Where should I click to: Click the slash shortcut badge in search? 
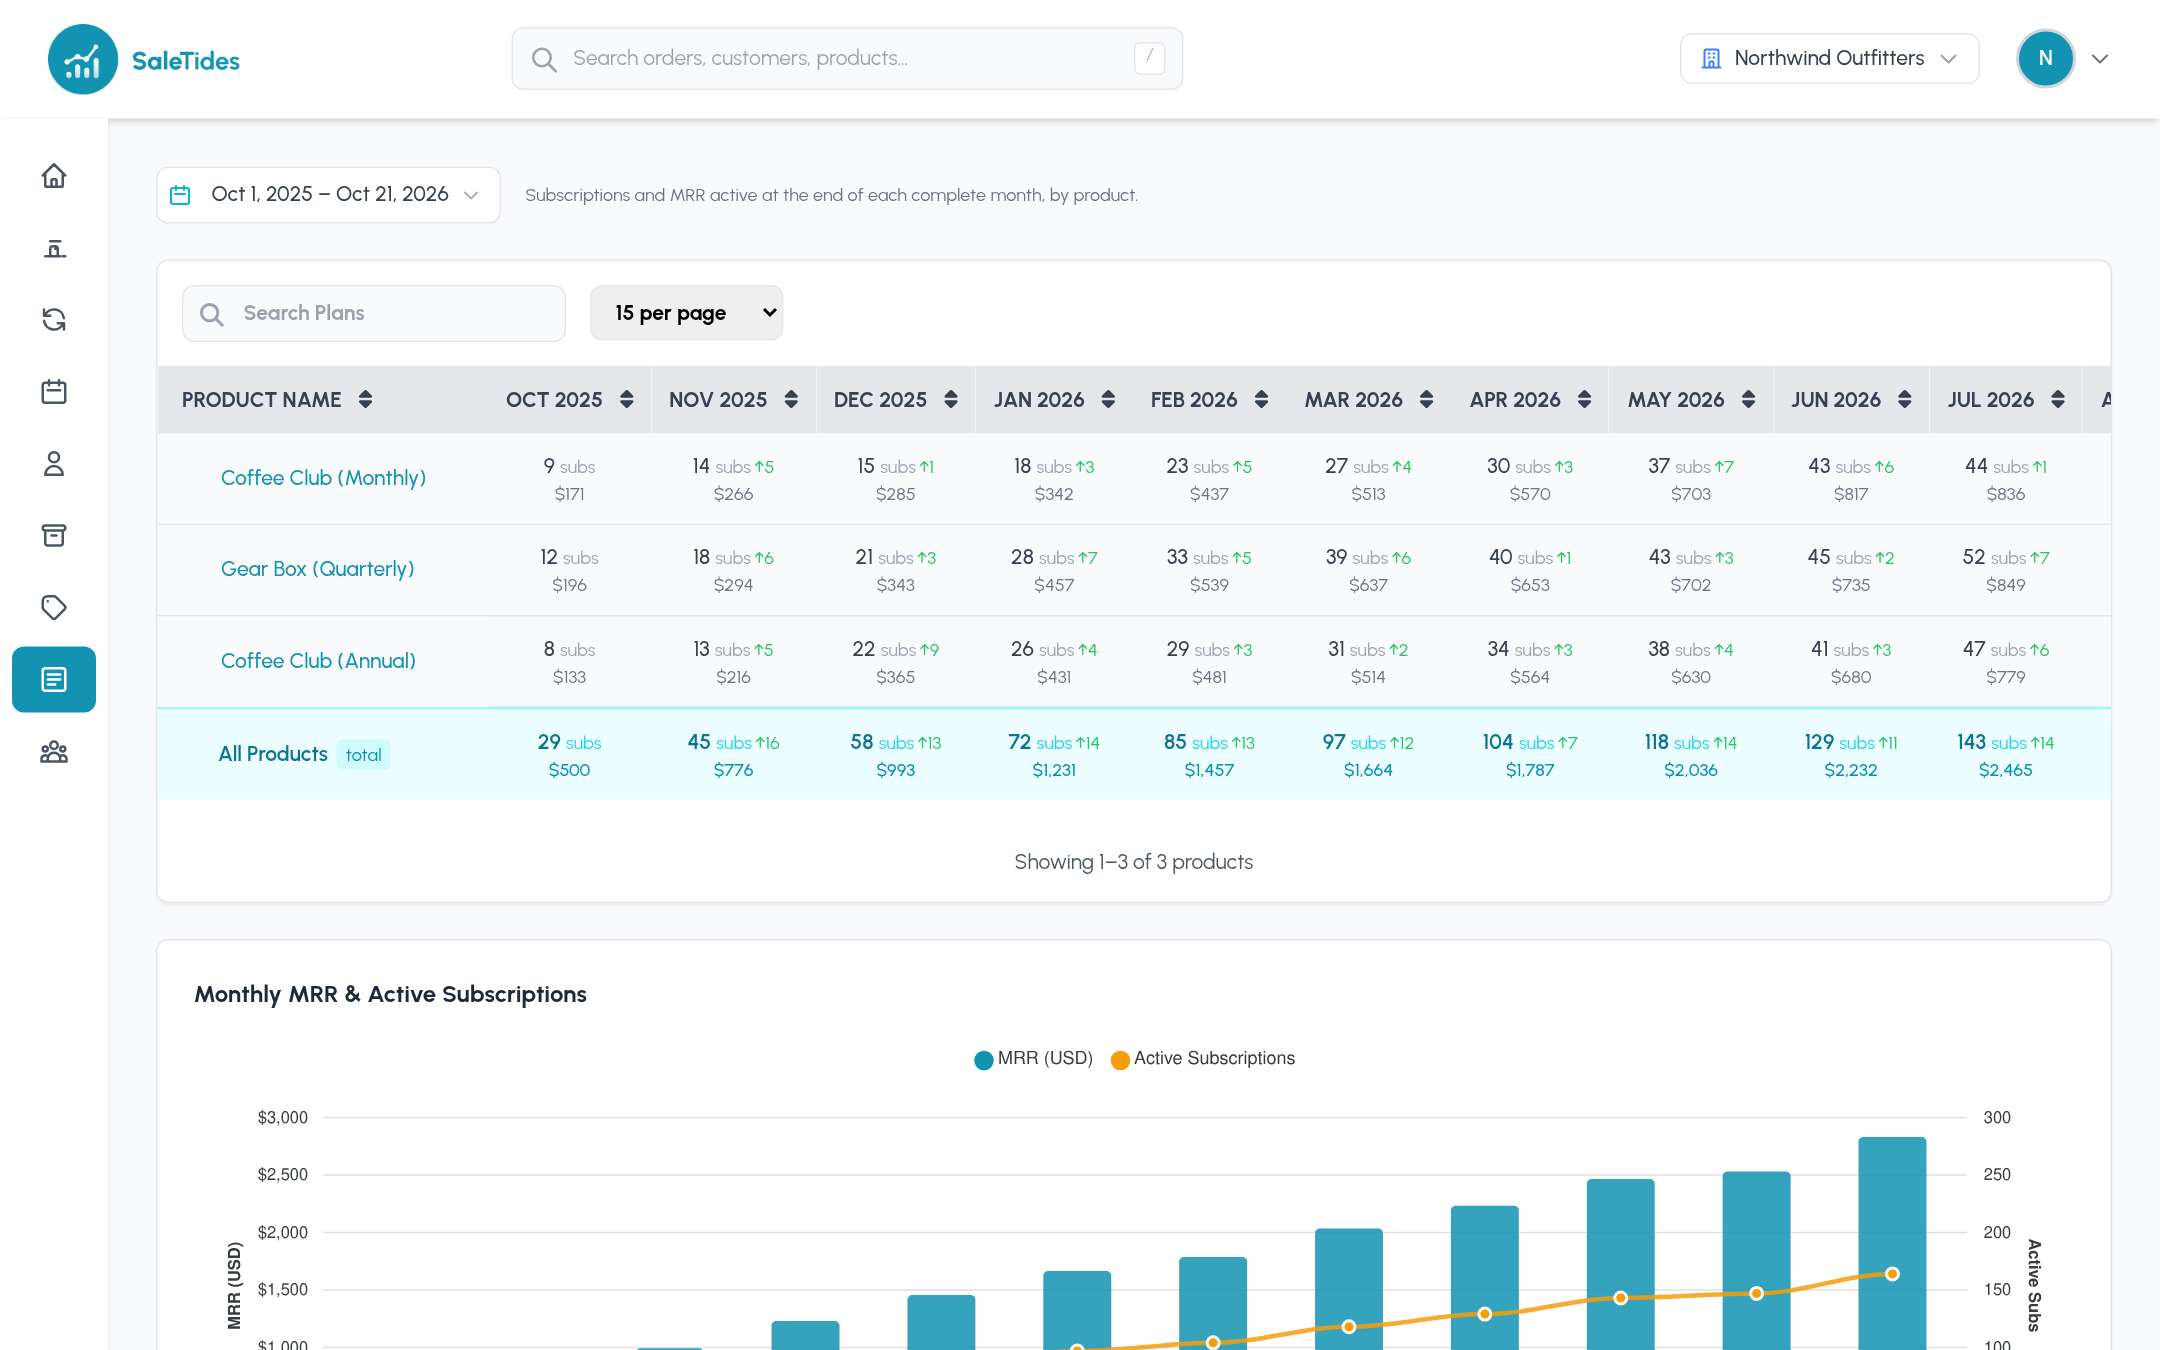point(1149,58)
